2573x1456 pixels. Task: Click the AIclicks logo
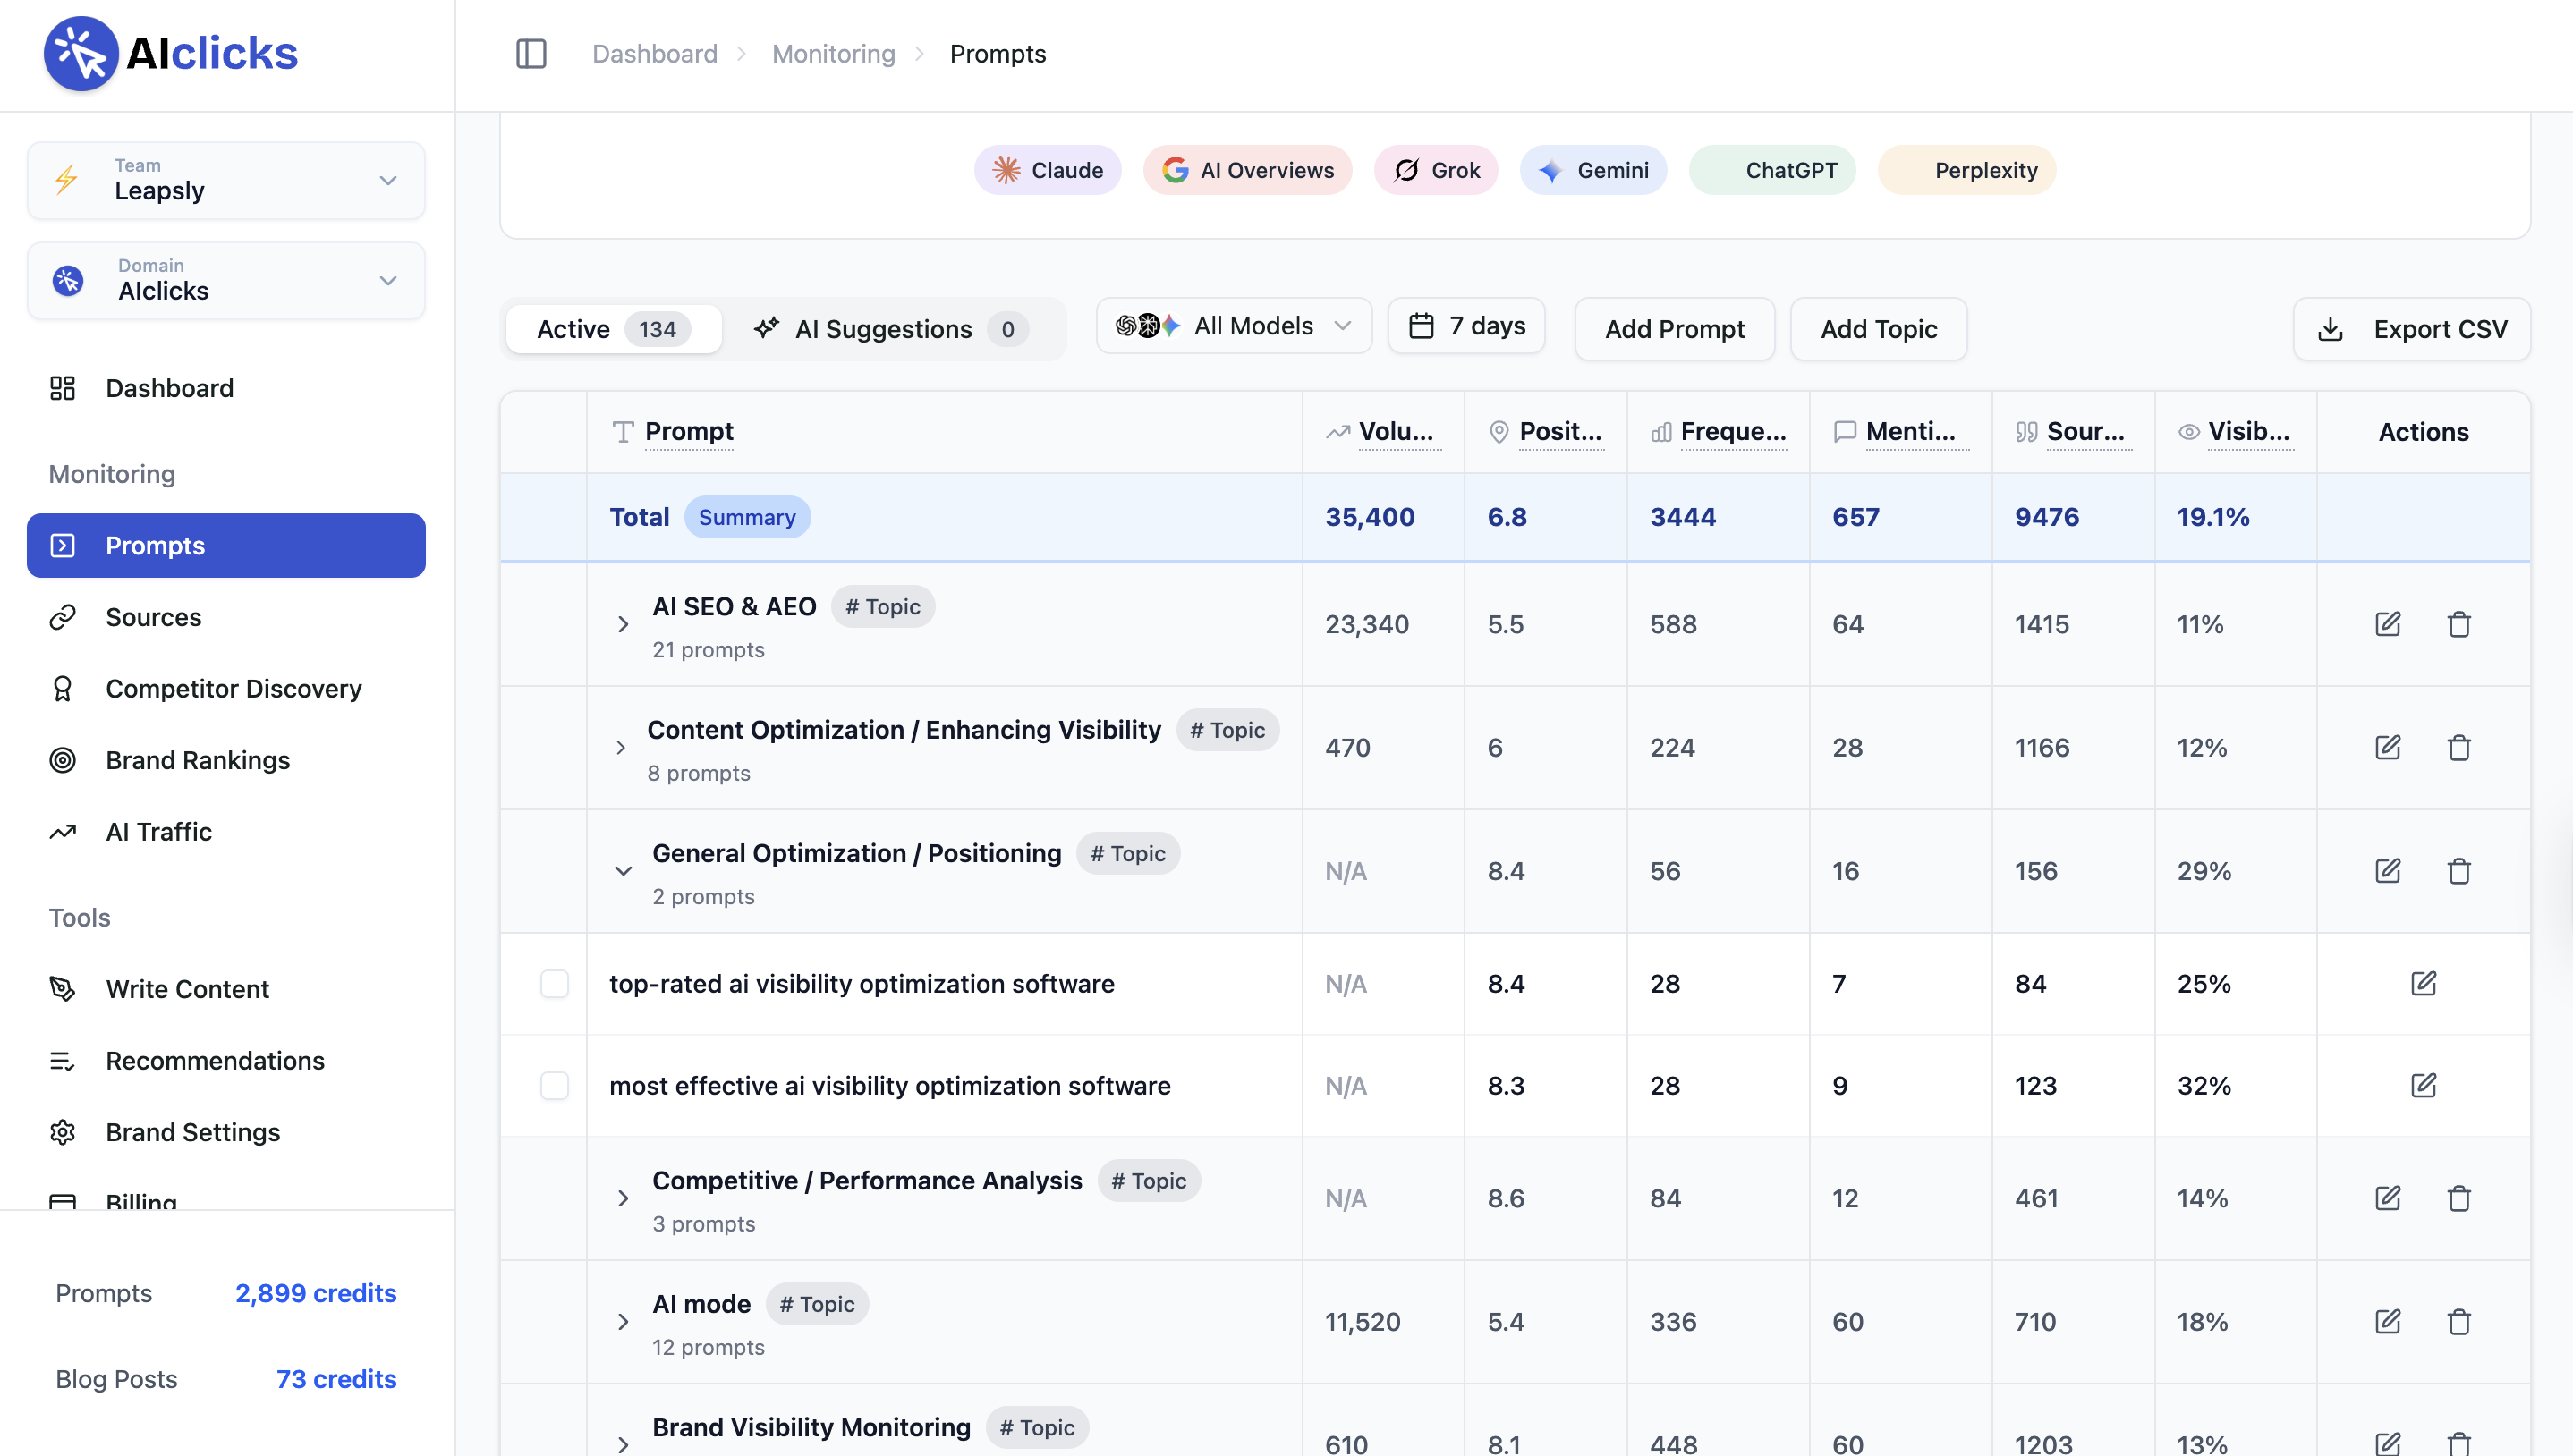[171, 54]
